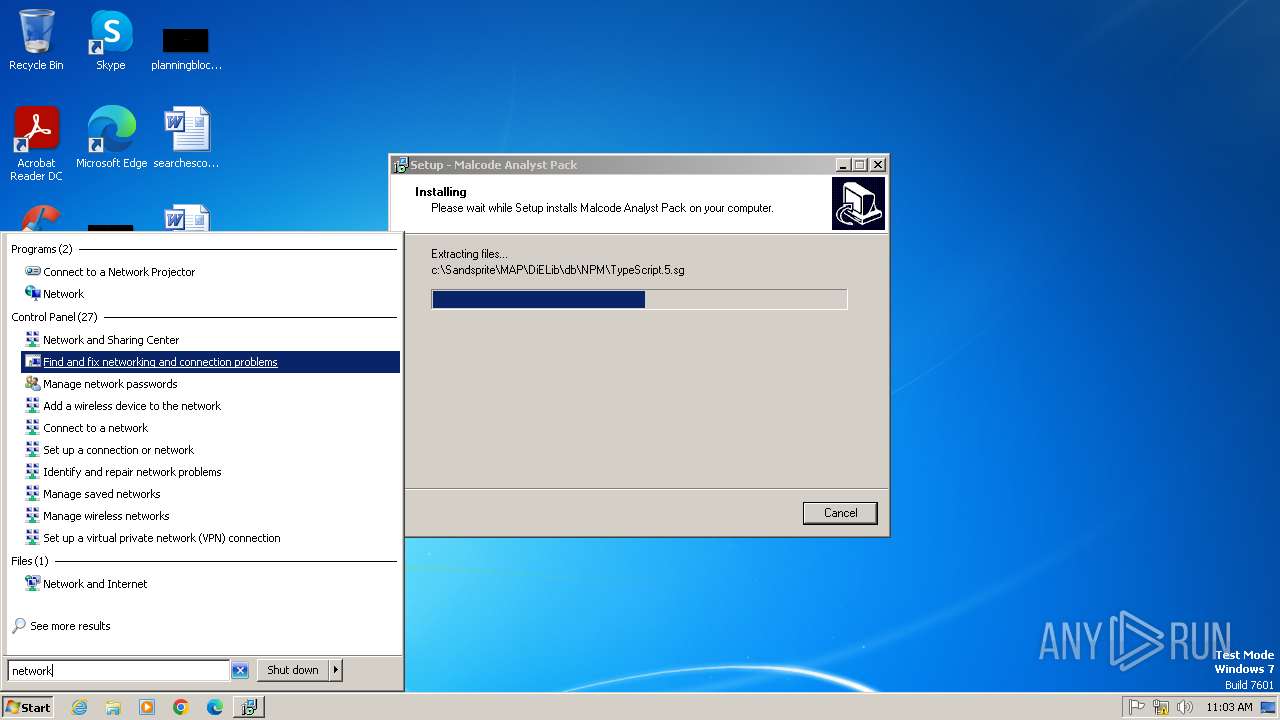Click the installation progress bar
This screenshot has width=1280, height=720.
point(639,299)
